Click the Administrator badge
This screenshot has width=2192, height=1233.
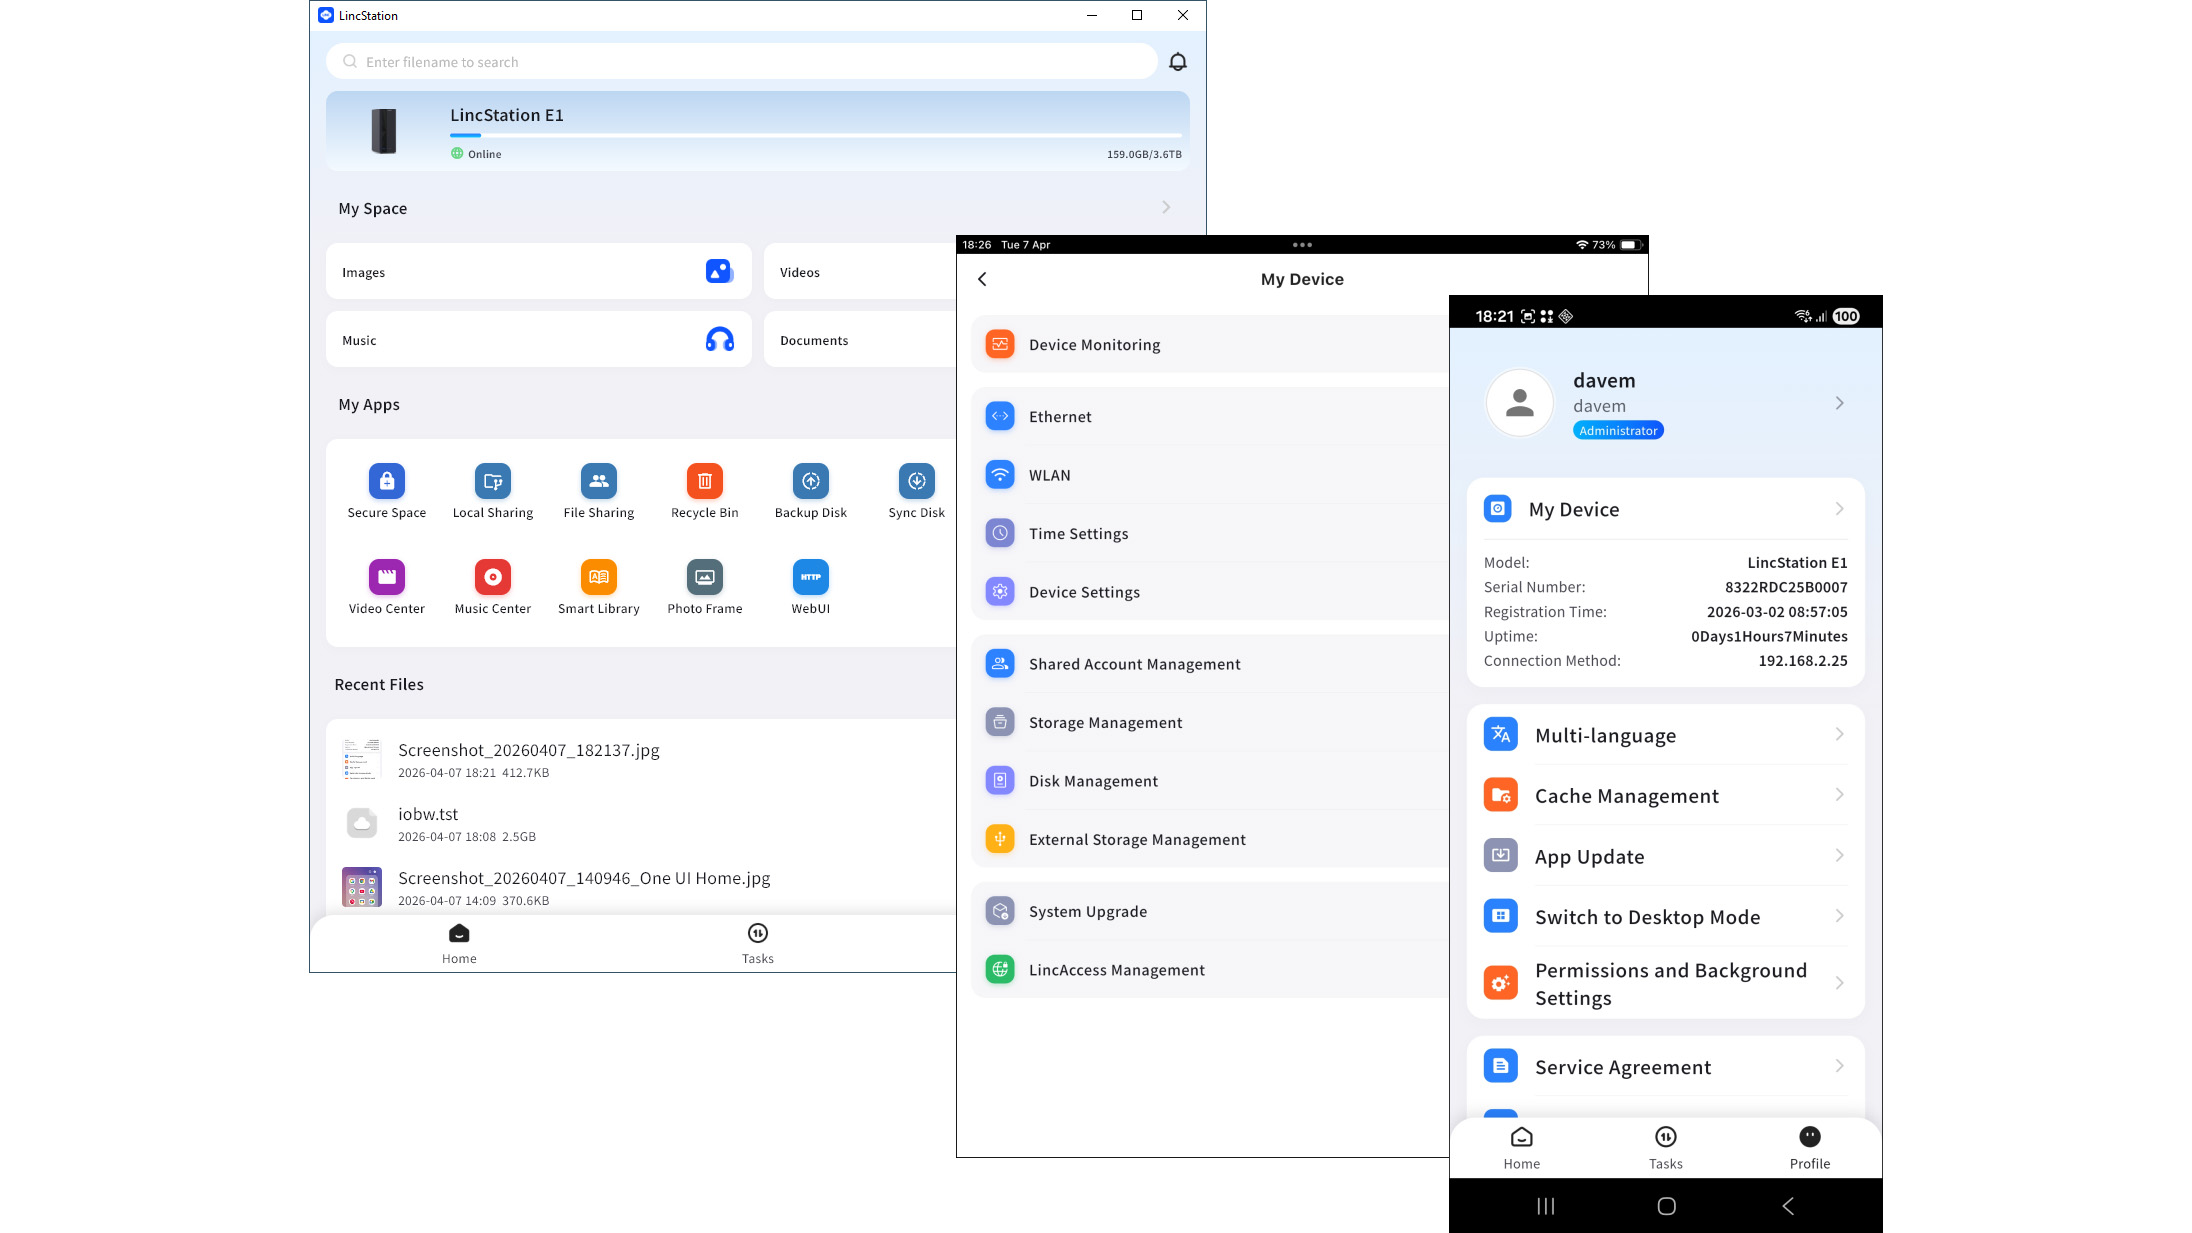tap(1618, 431)
